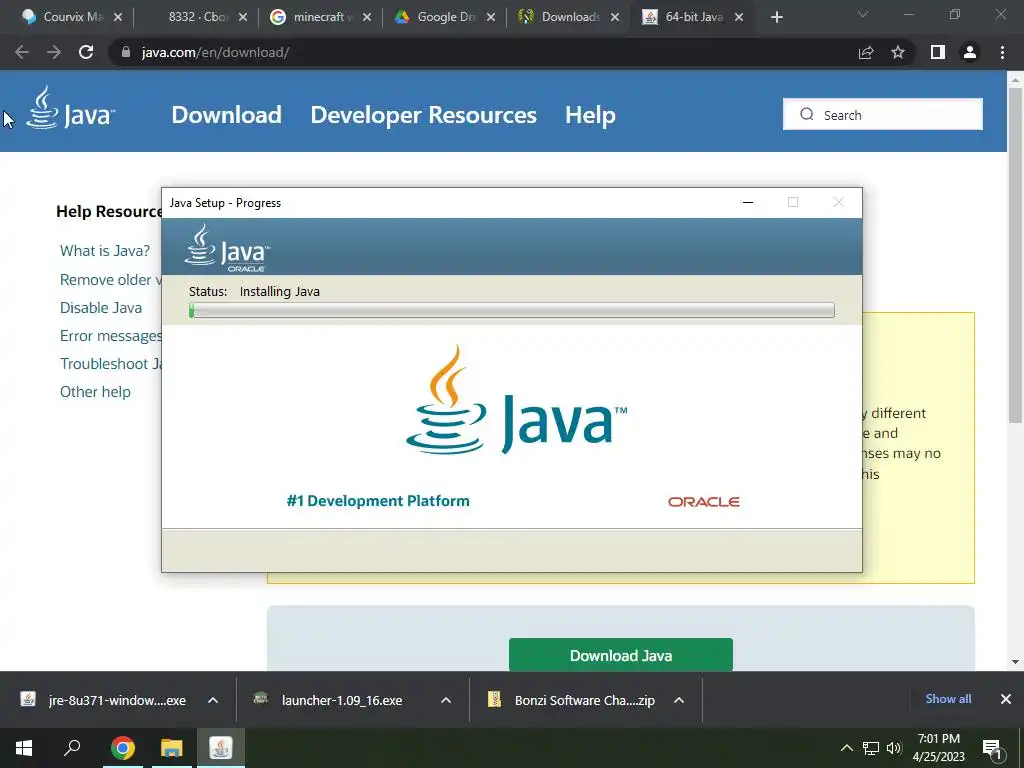Reload the Java download page

coord(86,52)
